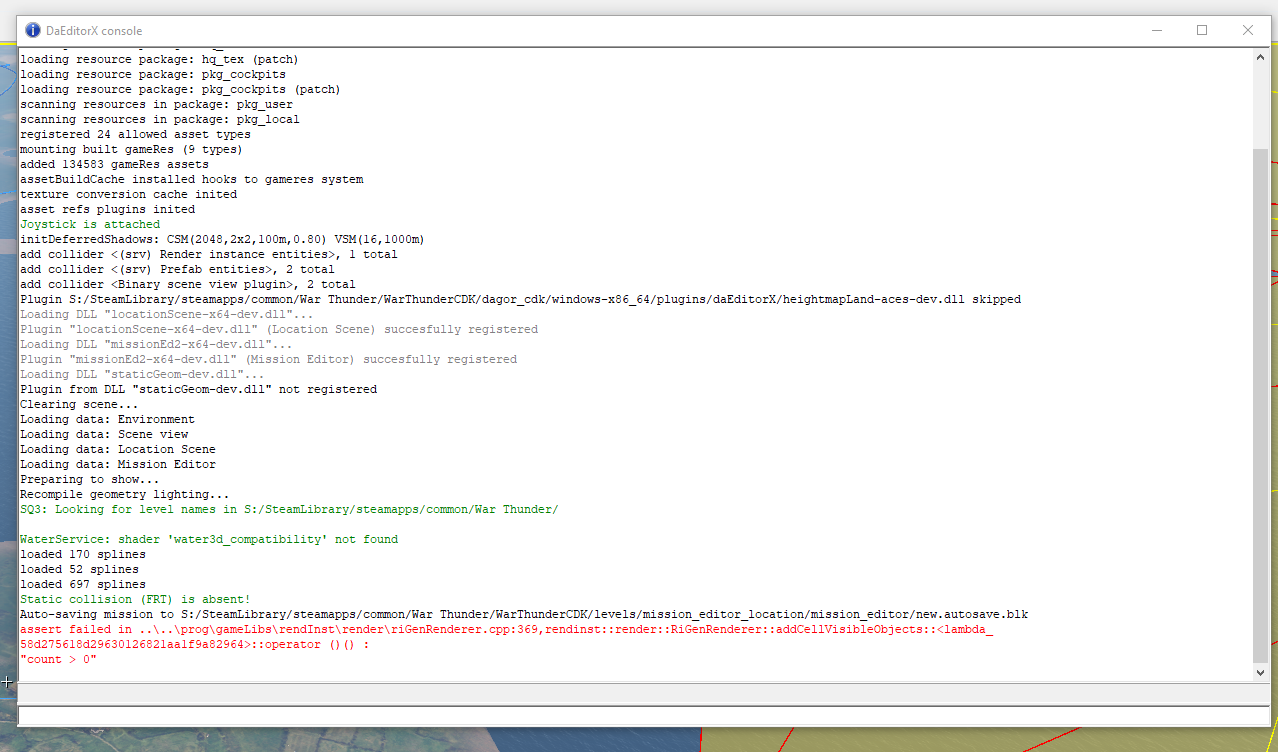Click the scrollbar down arrow in console
1278x752 pixels.
coord(1260,672)
